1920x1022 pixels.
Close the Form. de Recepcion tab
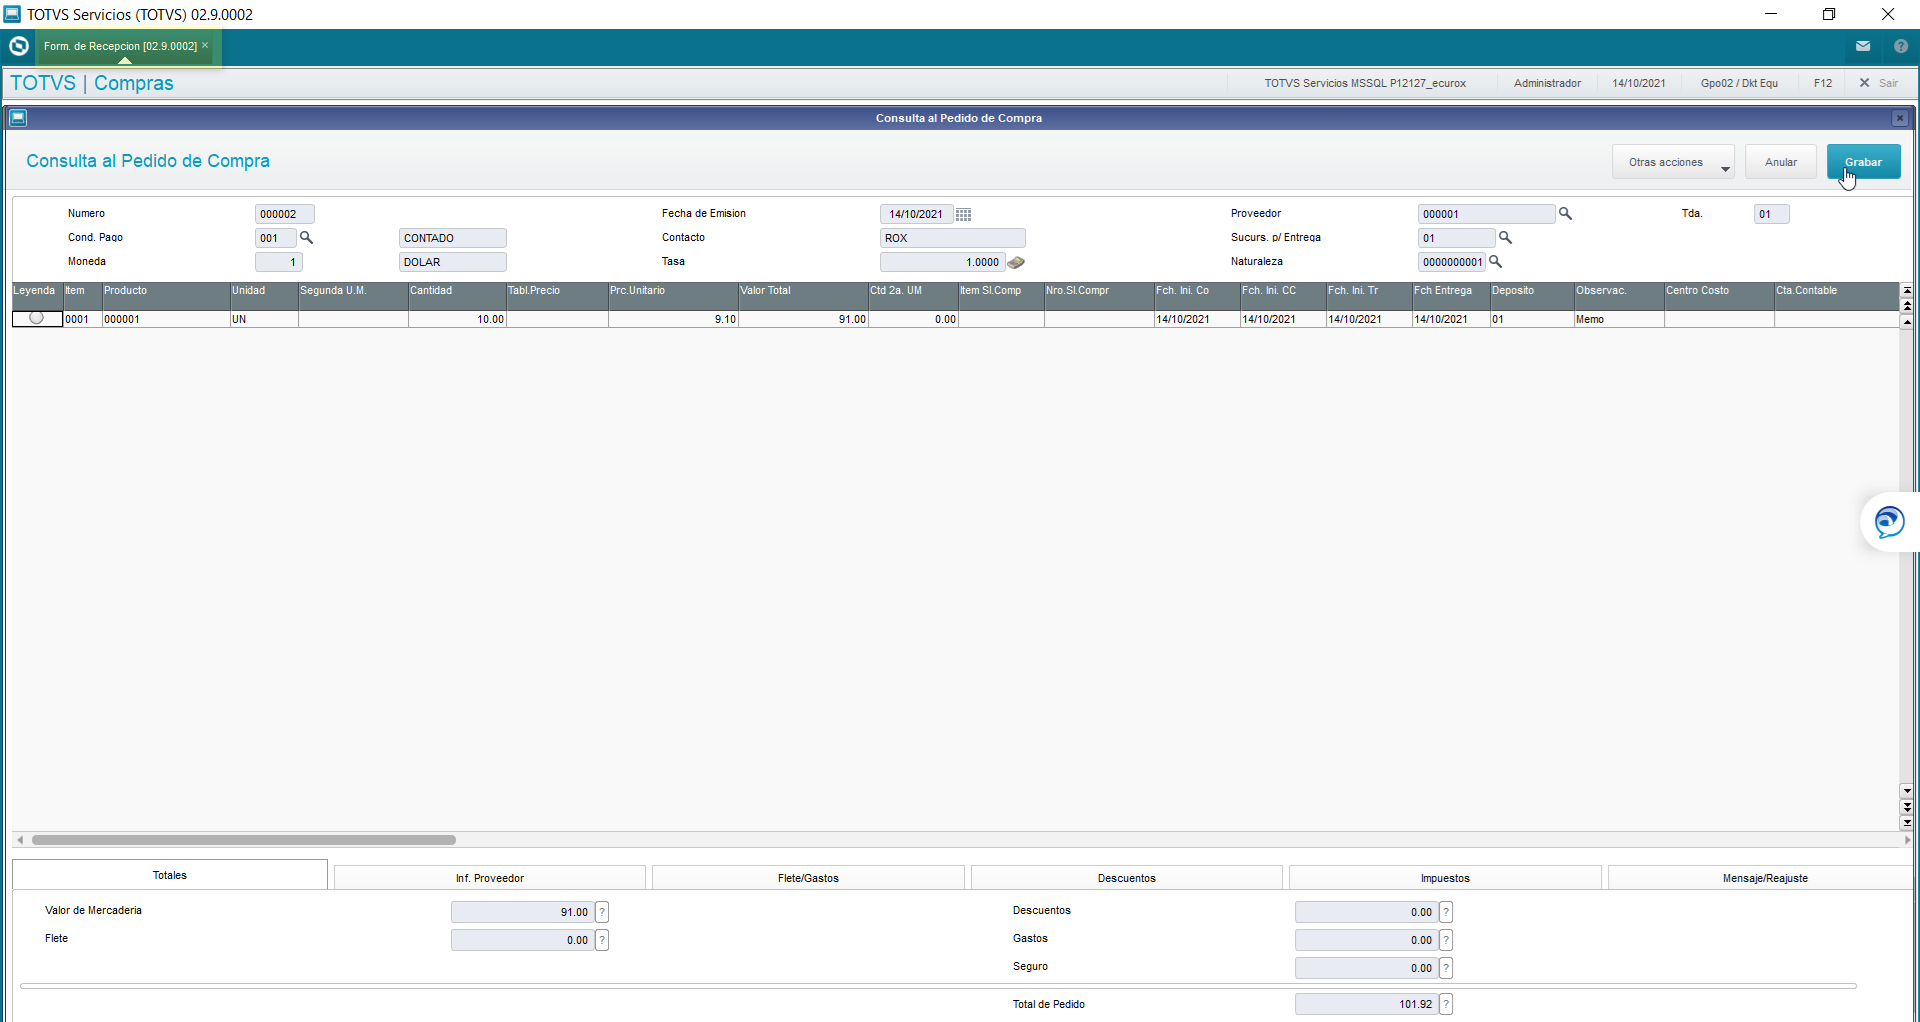click(205, 45)
